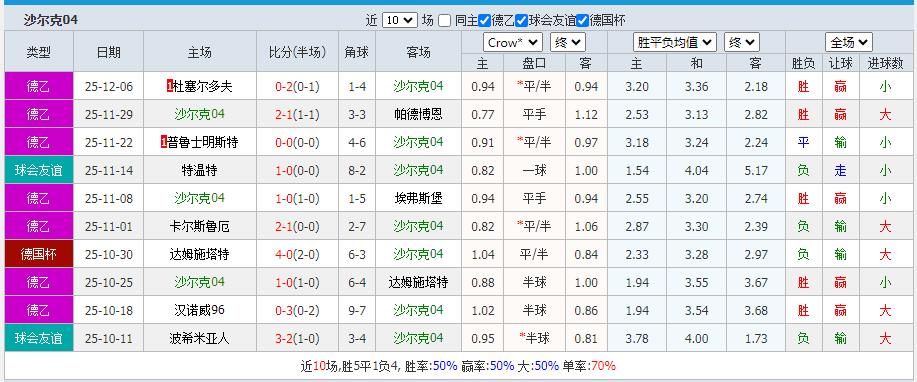
Task: Uncheck the 球会友谊 filter checkbox
Action: pos(521,20)
